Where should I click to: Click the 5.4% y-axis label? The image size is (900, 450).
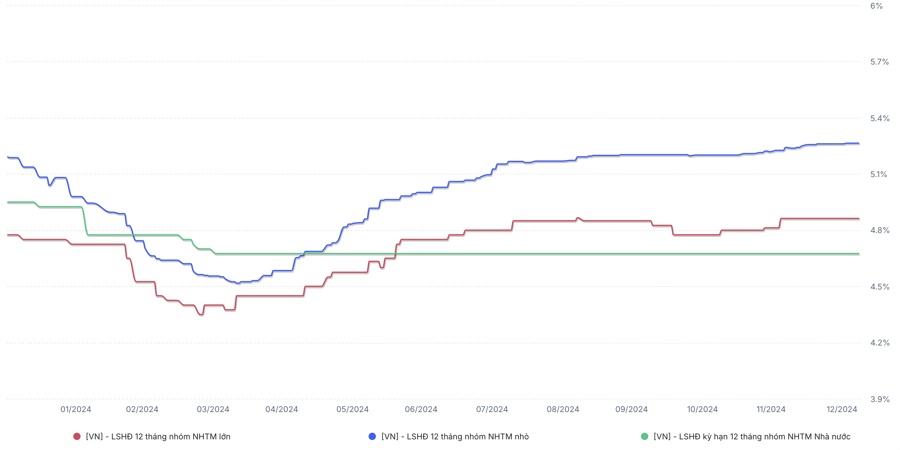(x=879, y=119)
